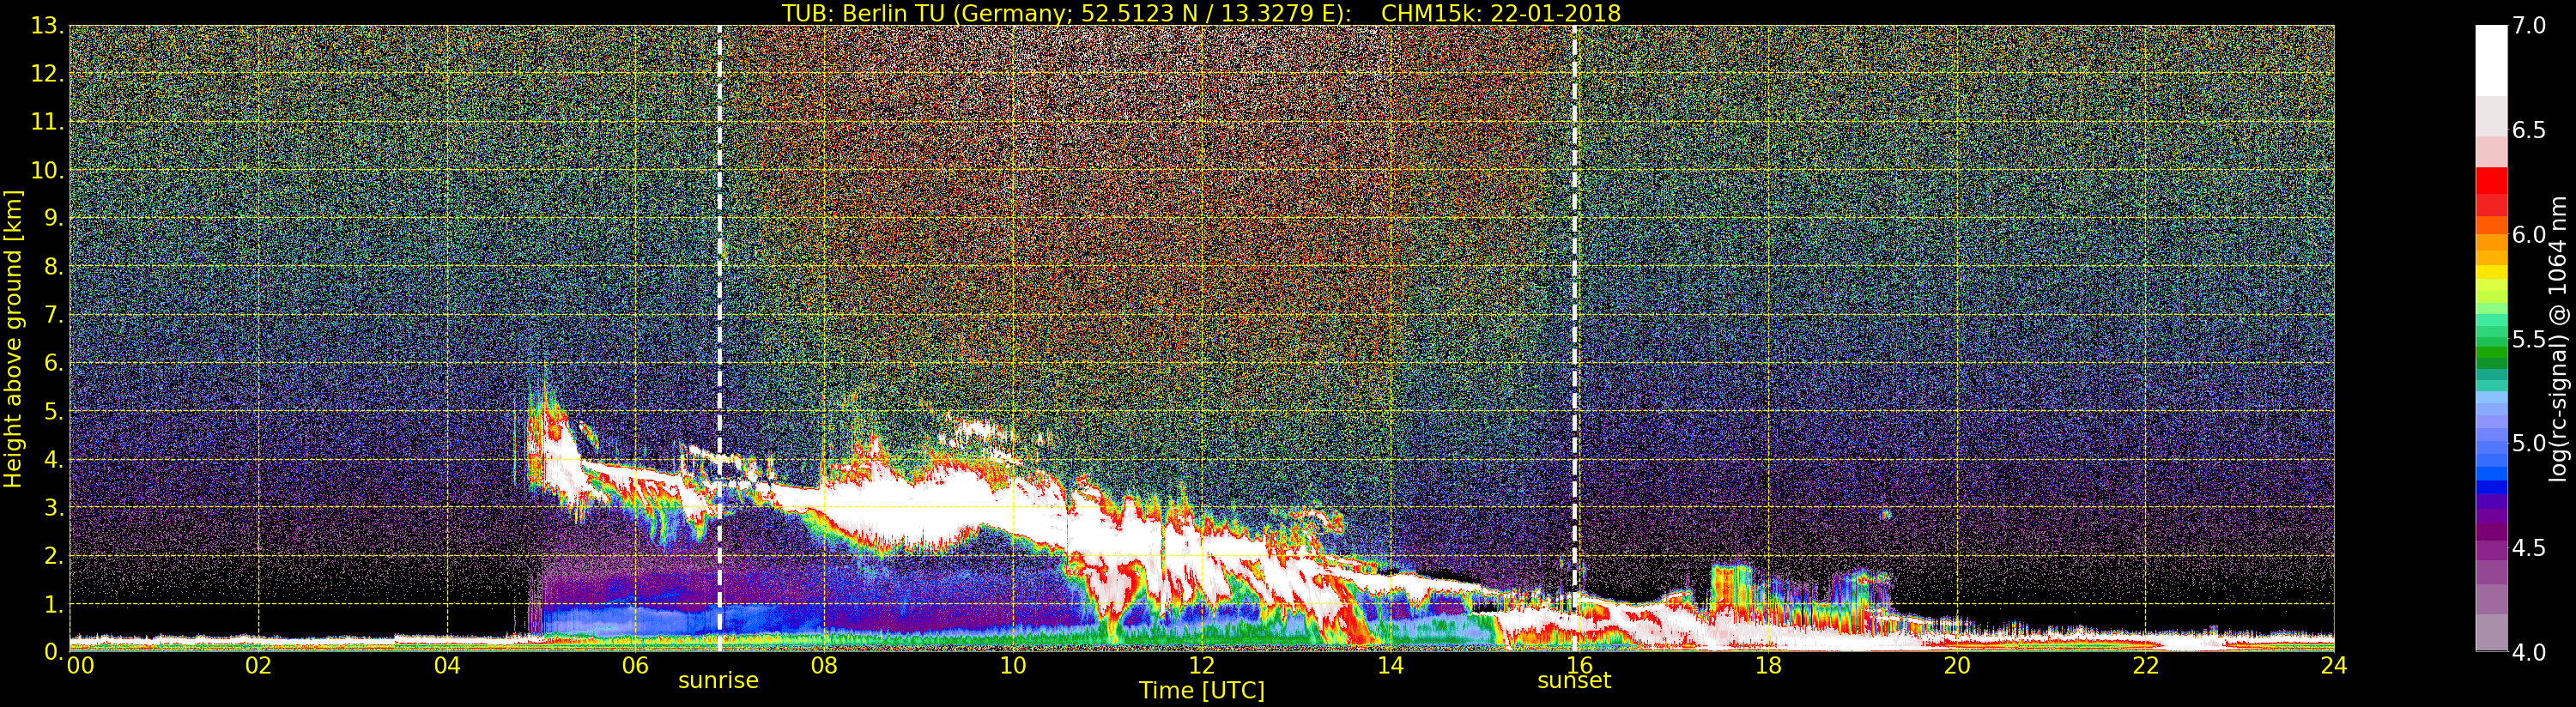Click the '06' time axis tick label

(x=636, y=666)
